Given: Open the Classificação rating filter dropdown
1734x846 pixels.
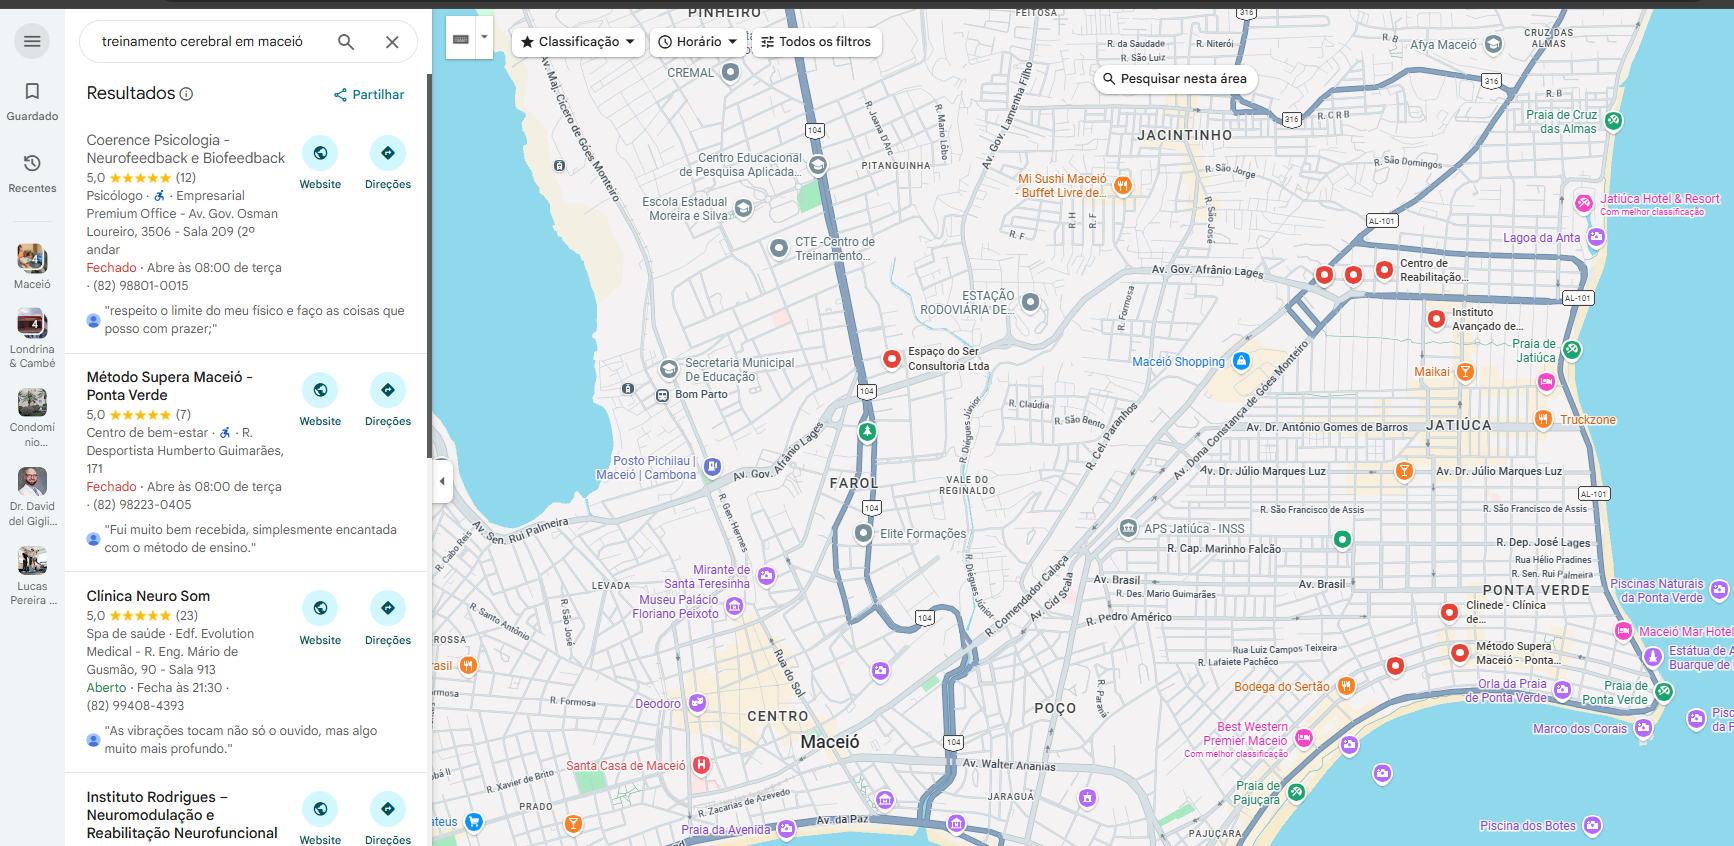Looking at the screenshot, I should [x=578, y=42].
